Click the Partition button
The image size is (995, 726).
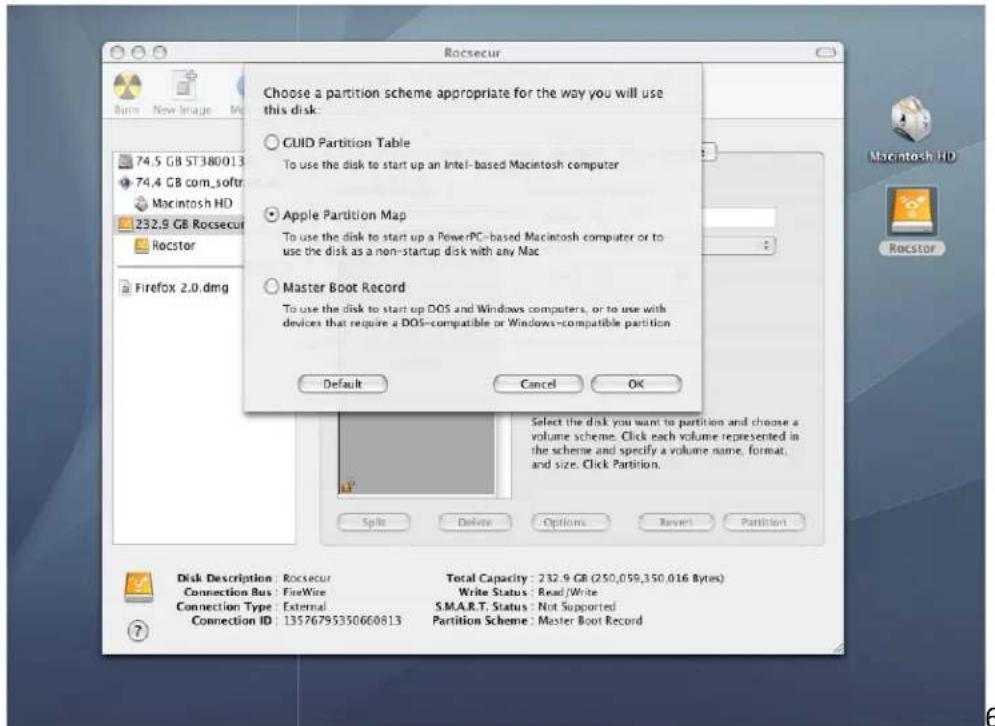point(764,522)
